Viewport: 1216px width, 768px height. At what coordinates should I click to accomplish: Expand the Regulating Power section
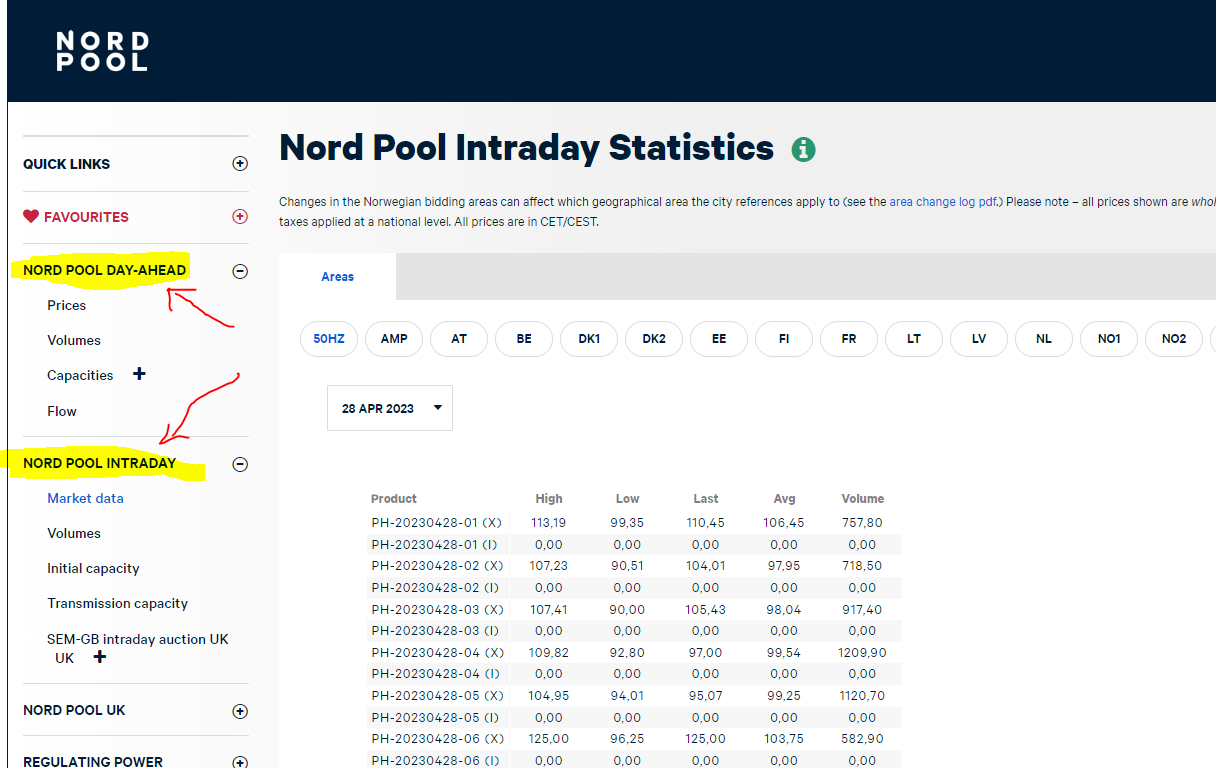click(240, 761)
